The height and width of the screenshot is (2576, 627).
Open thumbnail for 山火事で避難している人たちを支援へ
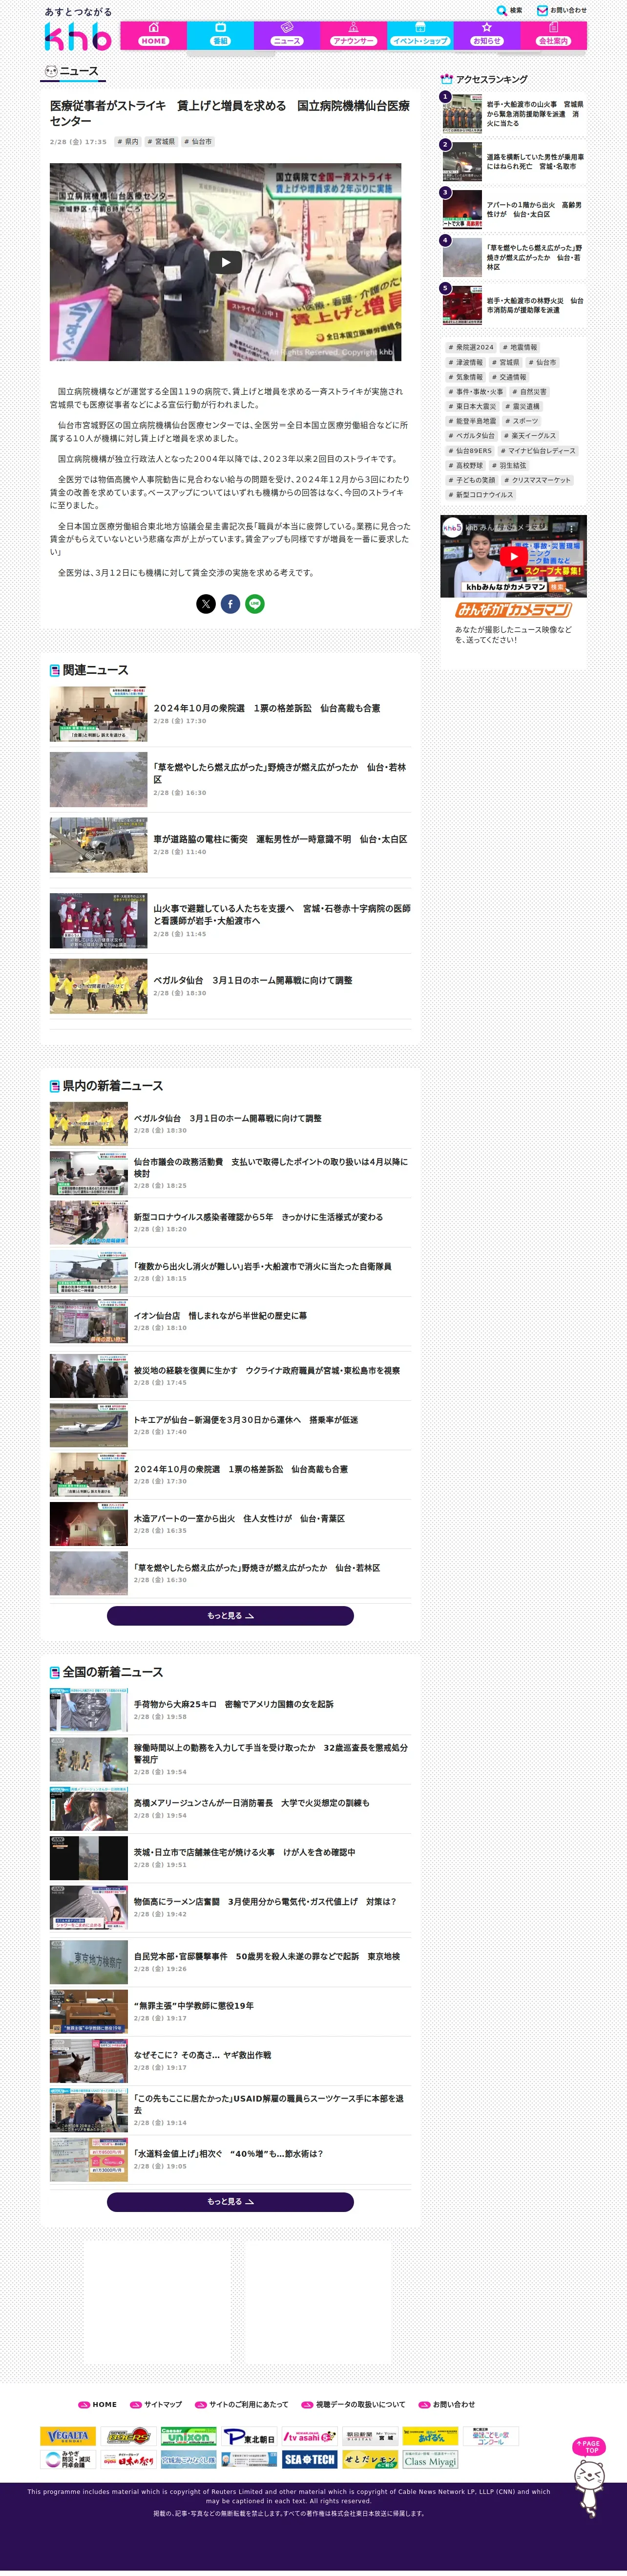(x=98, y=920)
